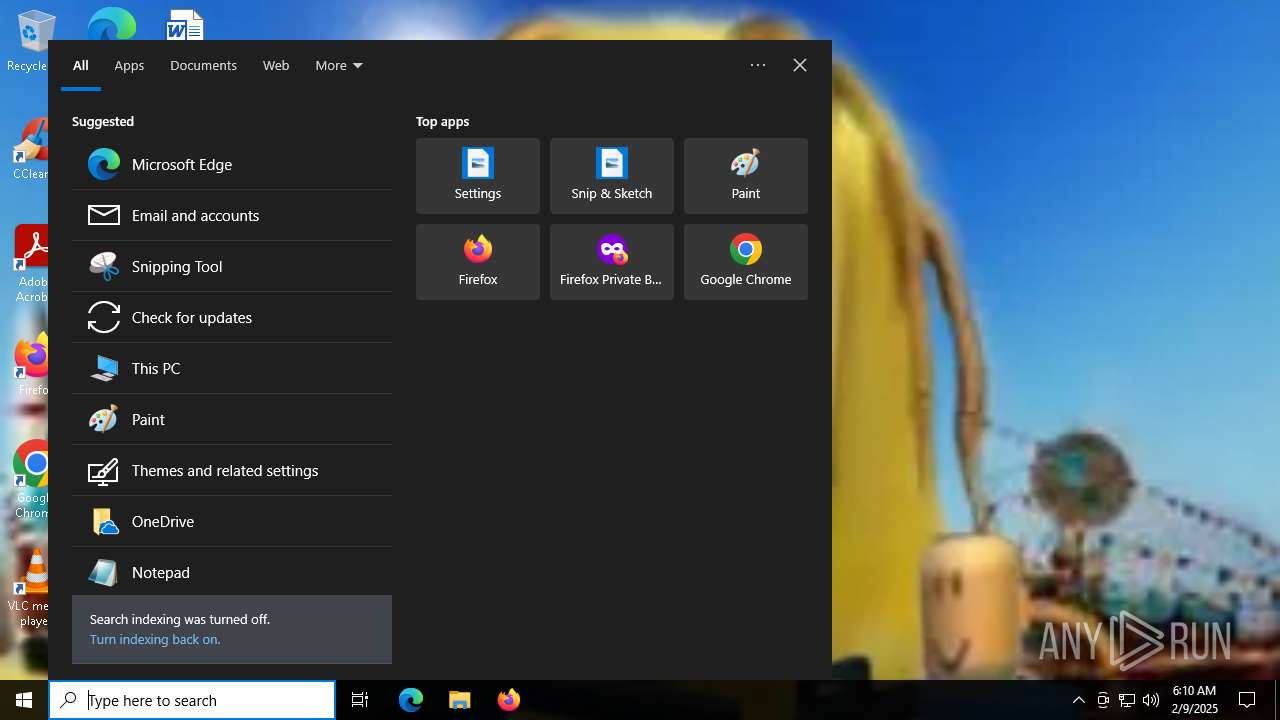The height and width of the screenshot is (720, 1280).
Task: Open Task View on the taskbar
Action: click(360, 700)
